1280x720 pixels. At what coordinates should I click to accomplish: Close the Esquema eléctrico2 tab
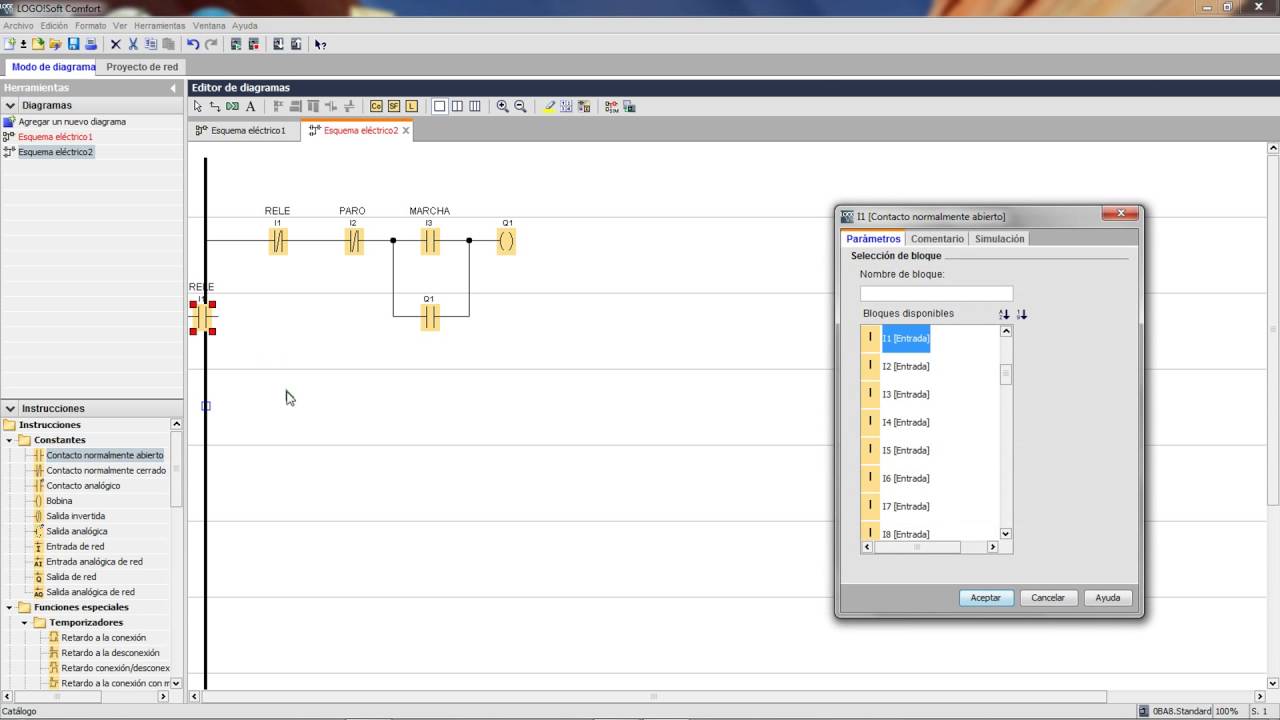406,131
